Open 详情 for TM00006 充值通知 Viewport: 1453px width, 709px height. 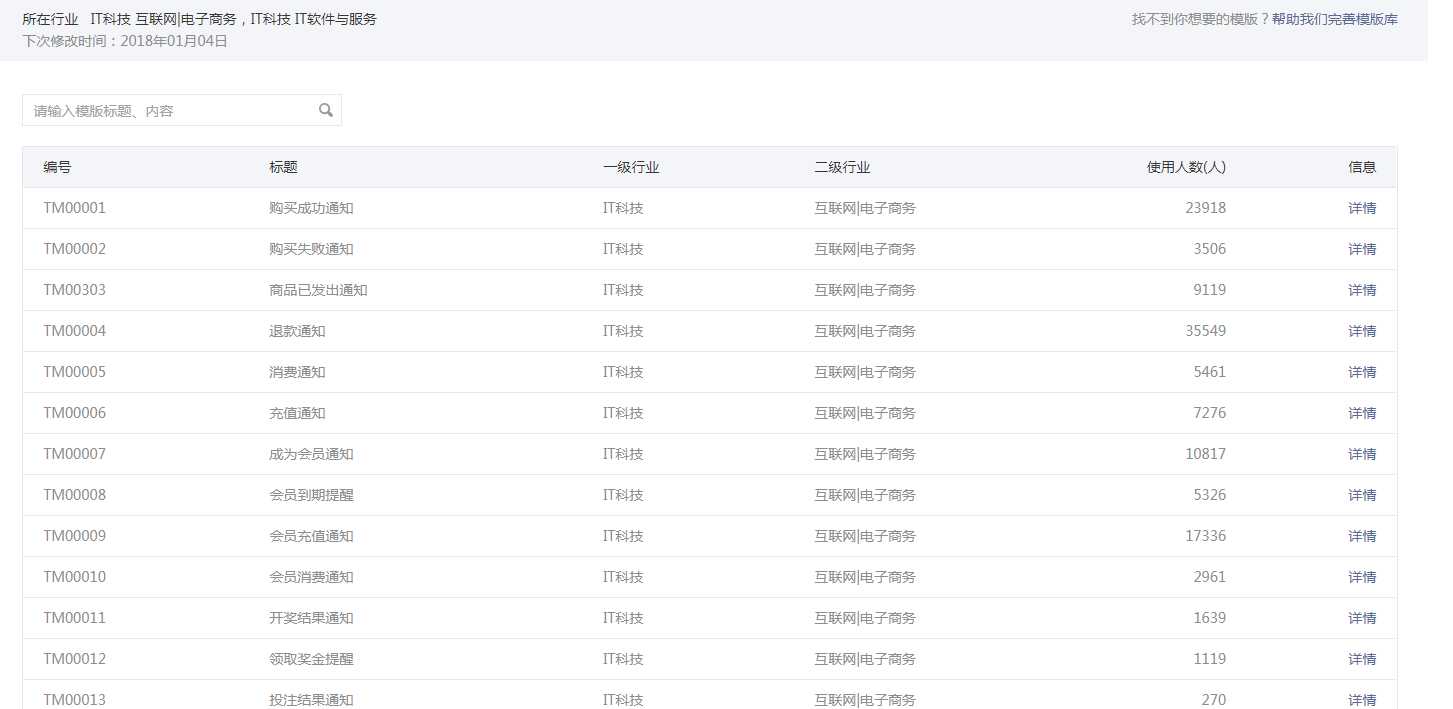1362,413
